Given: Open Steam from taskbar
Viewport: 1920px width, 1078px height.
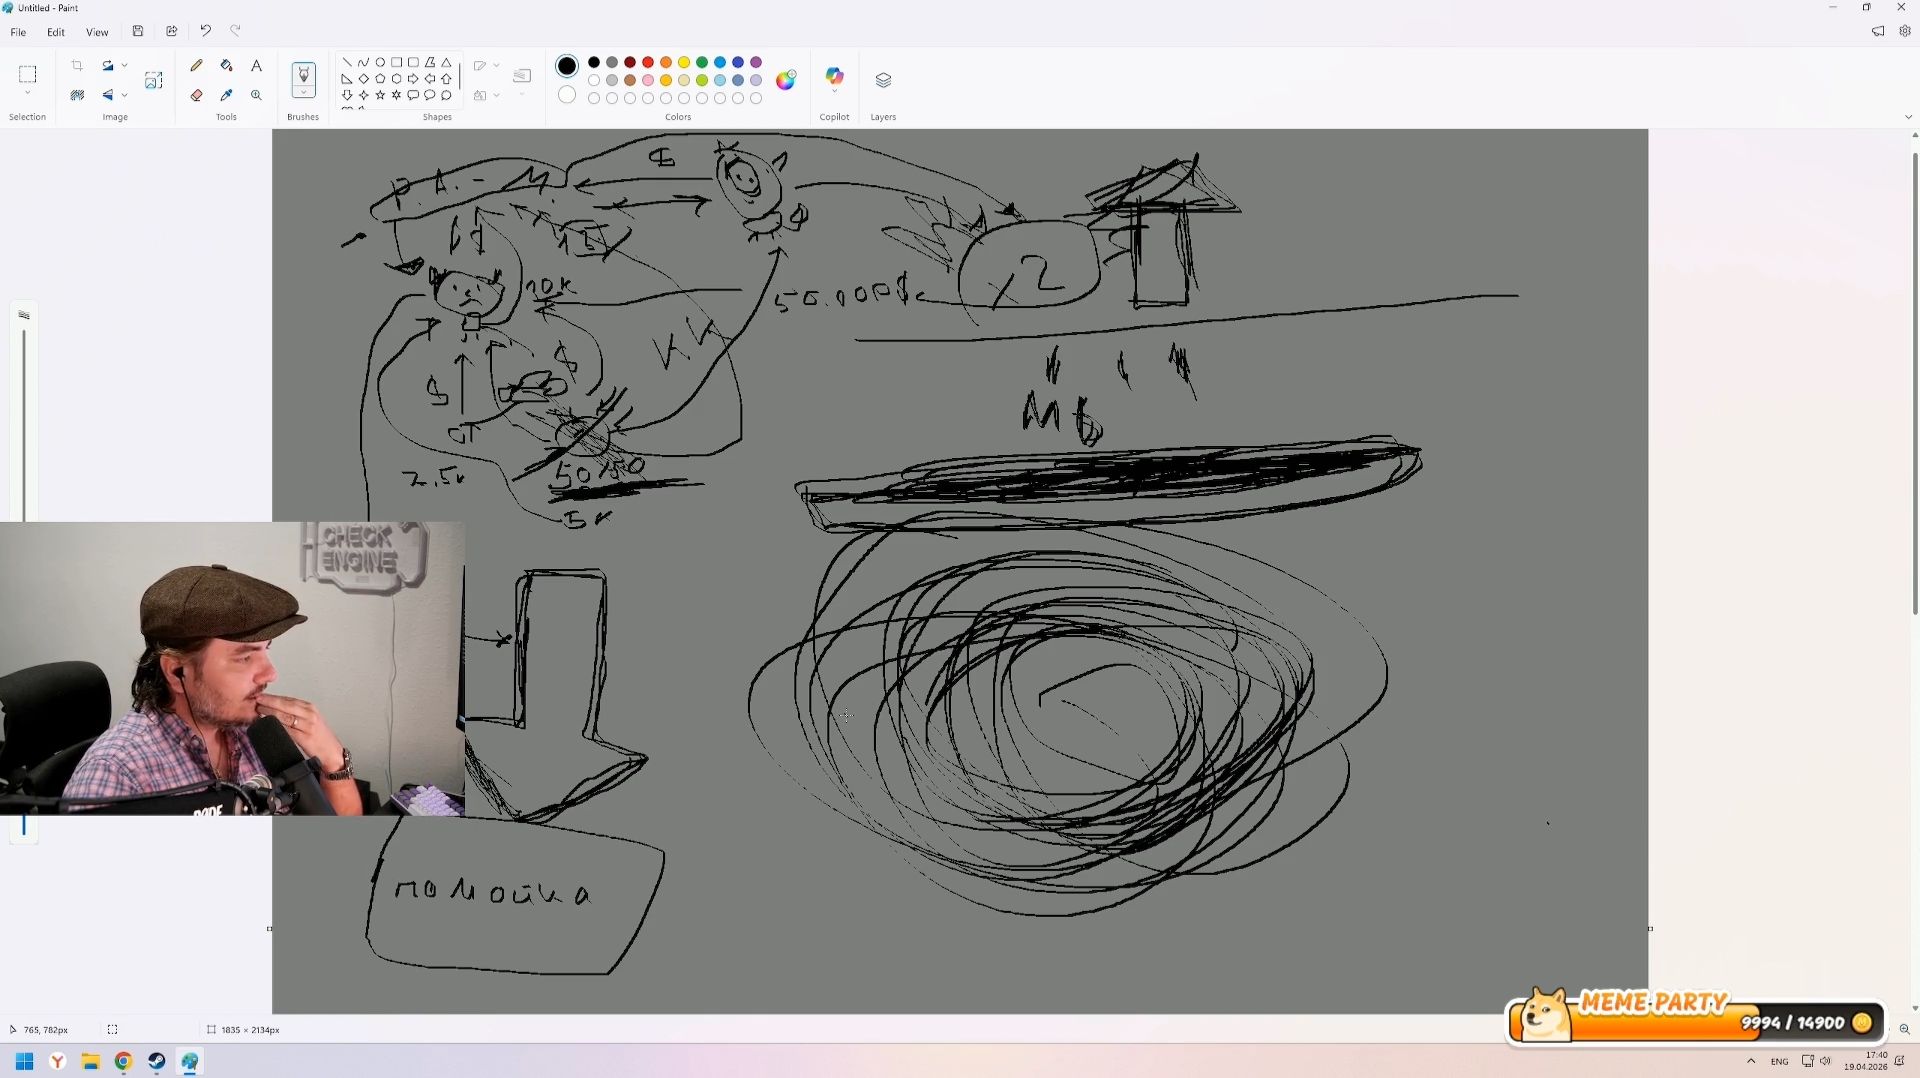Looking at the screenshot, I should click(x=156, y=1061).
